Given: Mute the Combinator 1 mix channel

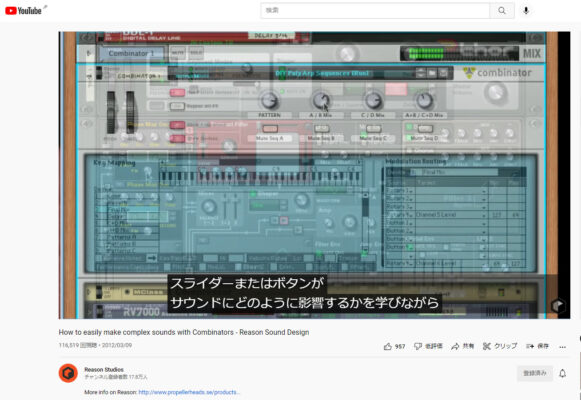Looking at the screenshot, I should pyautogui.click(x=178, y=53).
